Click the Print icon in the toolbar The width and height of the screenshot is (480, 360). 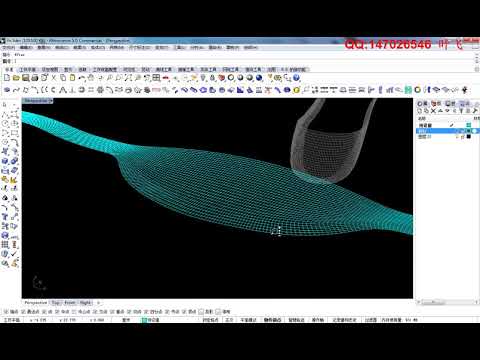[35, 78]
